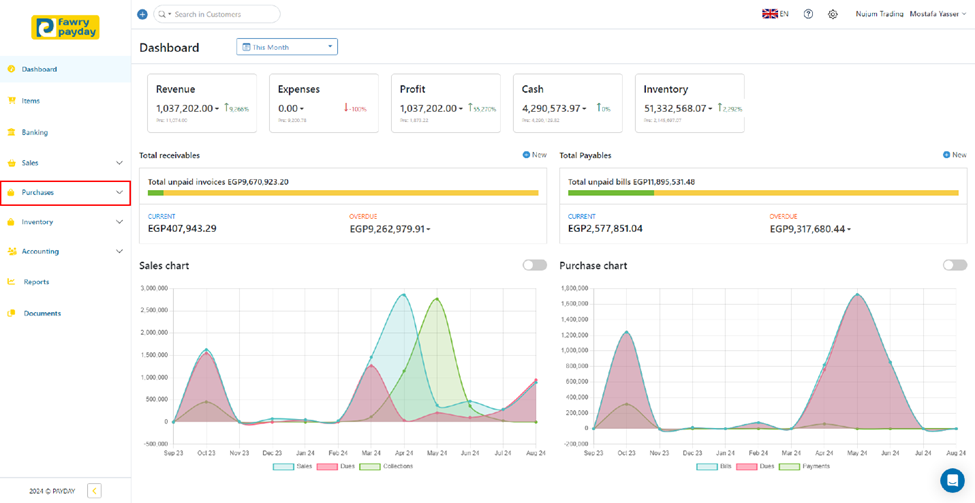Click the blue plus quick-add icon
The image size is (975, 503).
[142, 15]
